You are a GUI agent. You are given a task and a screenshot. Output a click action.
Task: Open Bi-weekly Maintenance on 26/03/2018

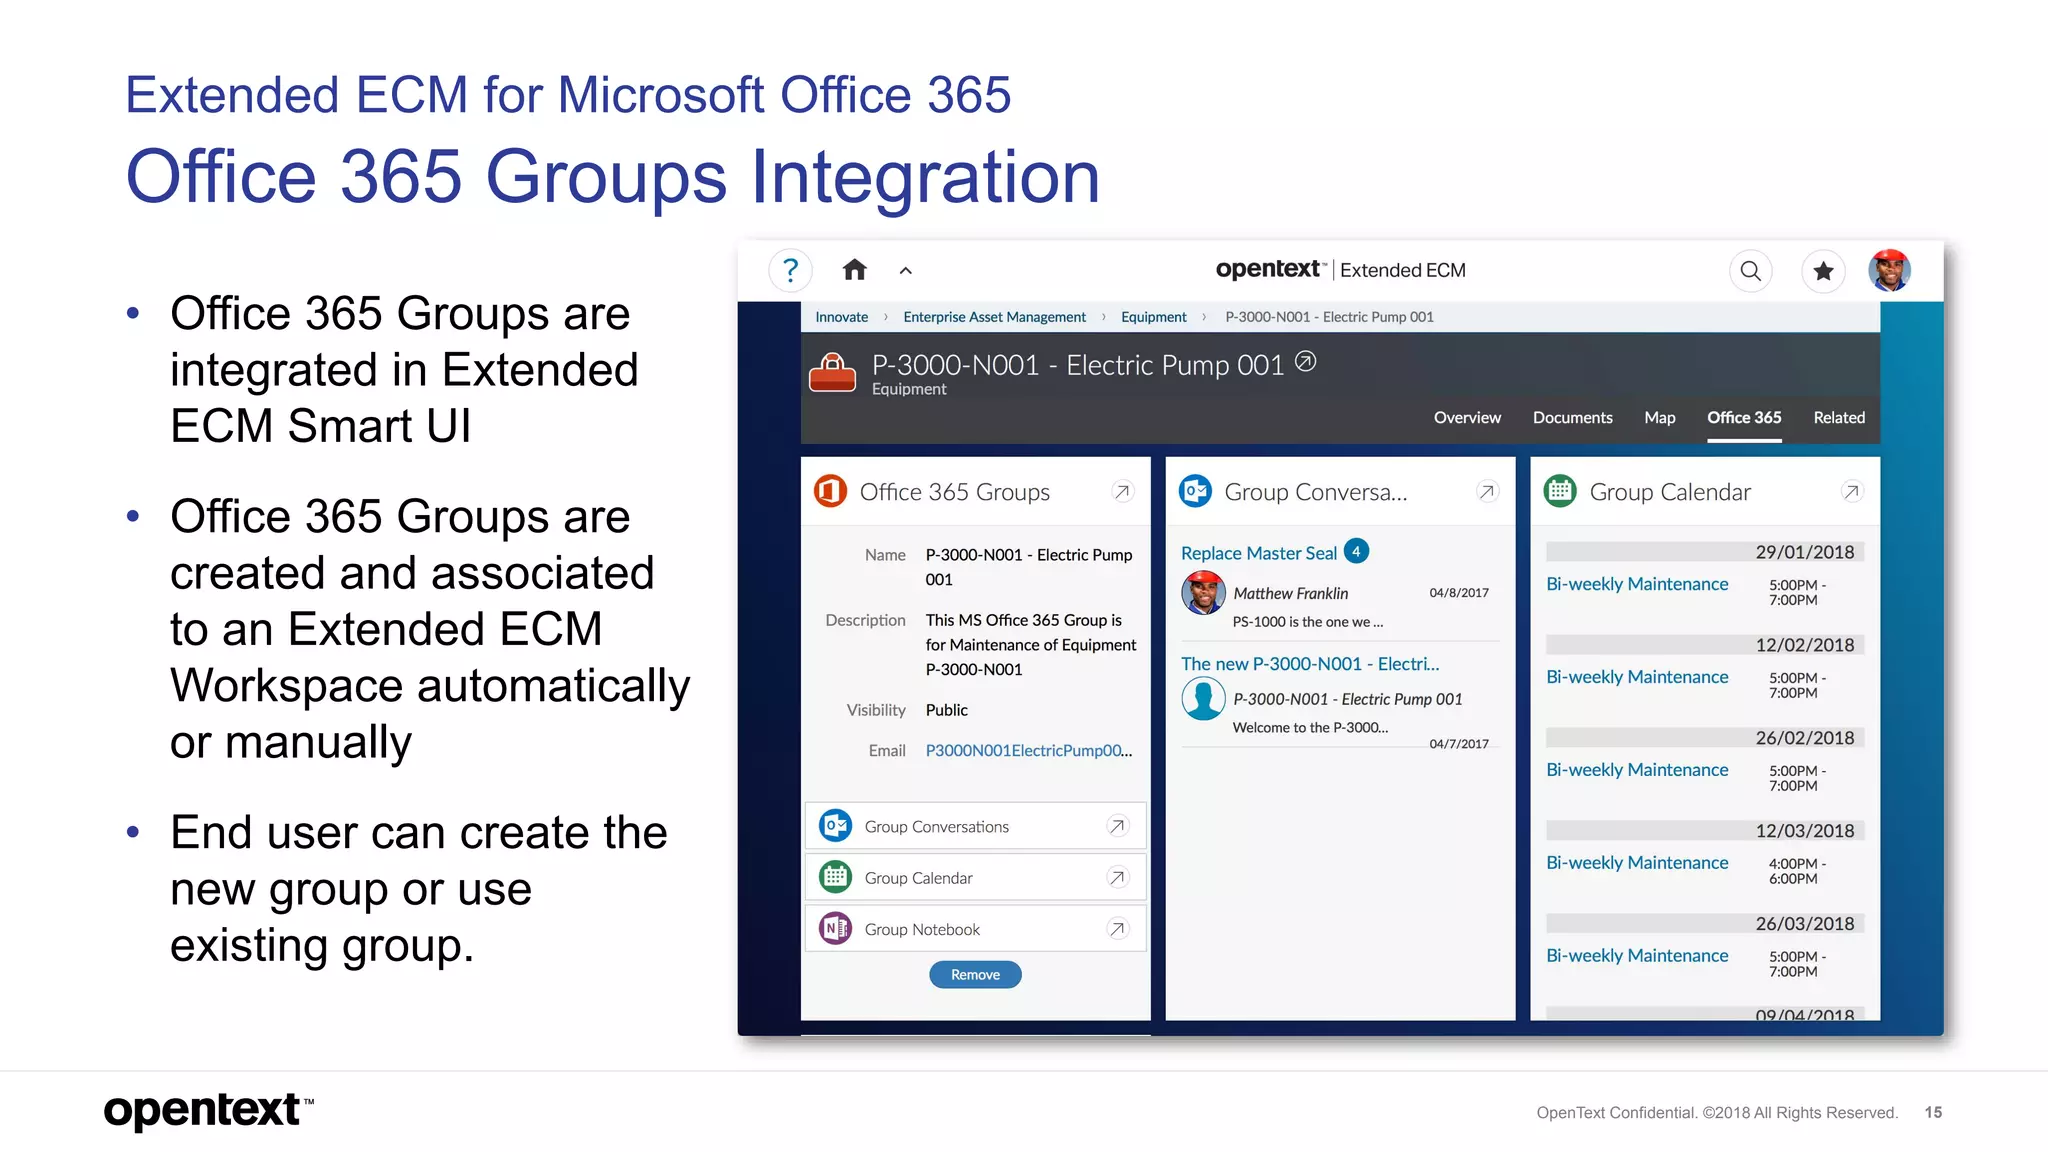tap(1637, 956)
